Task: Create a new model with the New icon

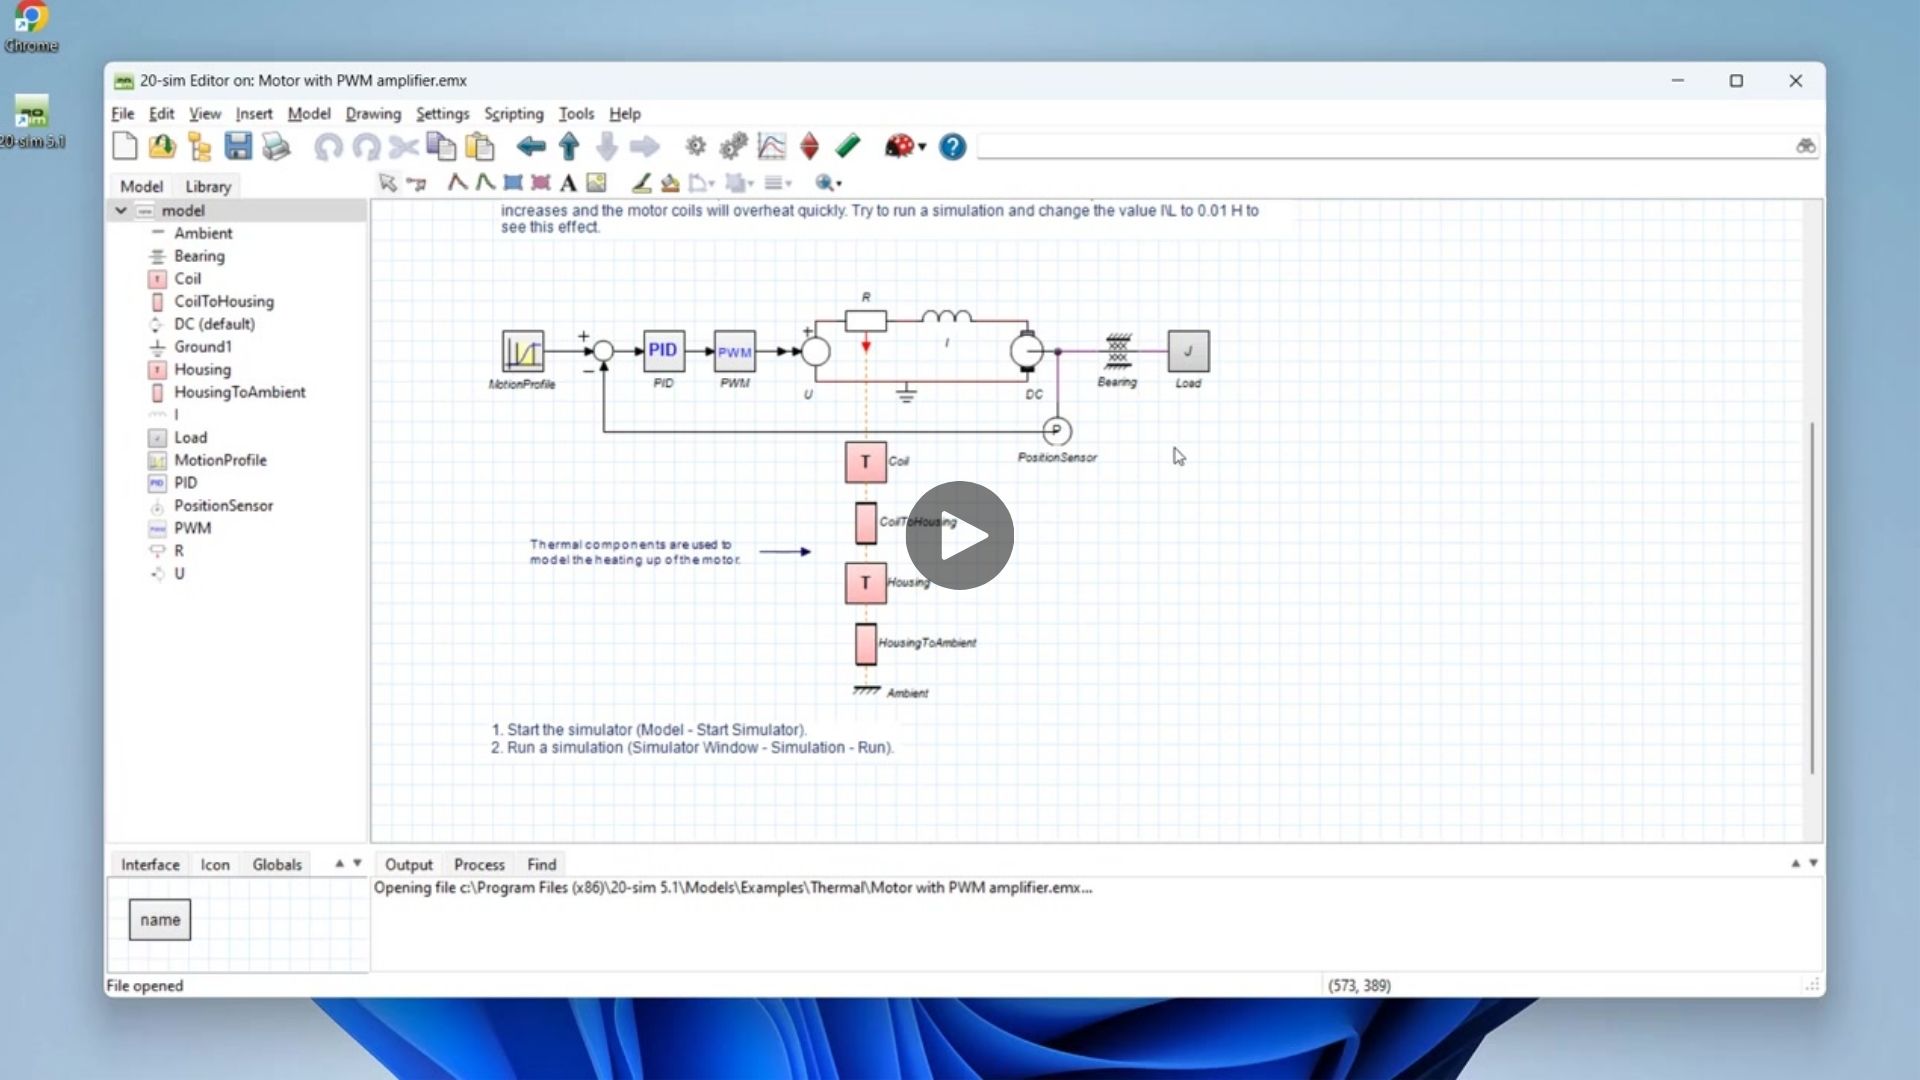Action: pos(125,146)
